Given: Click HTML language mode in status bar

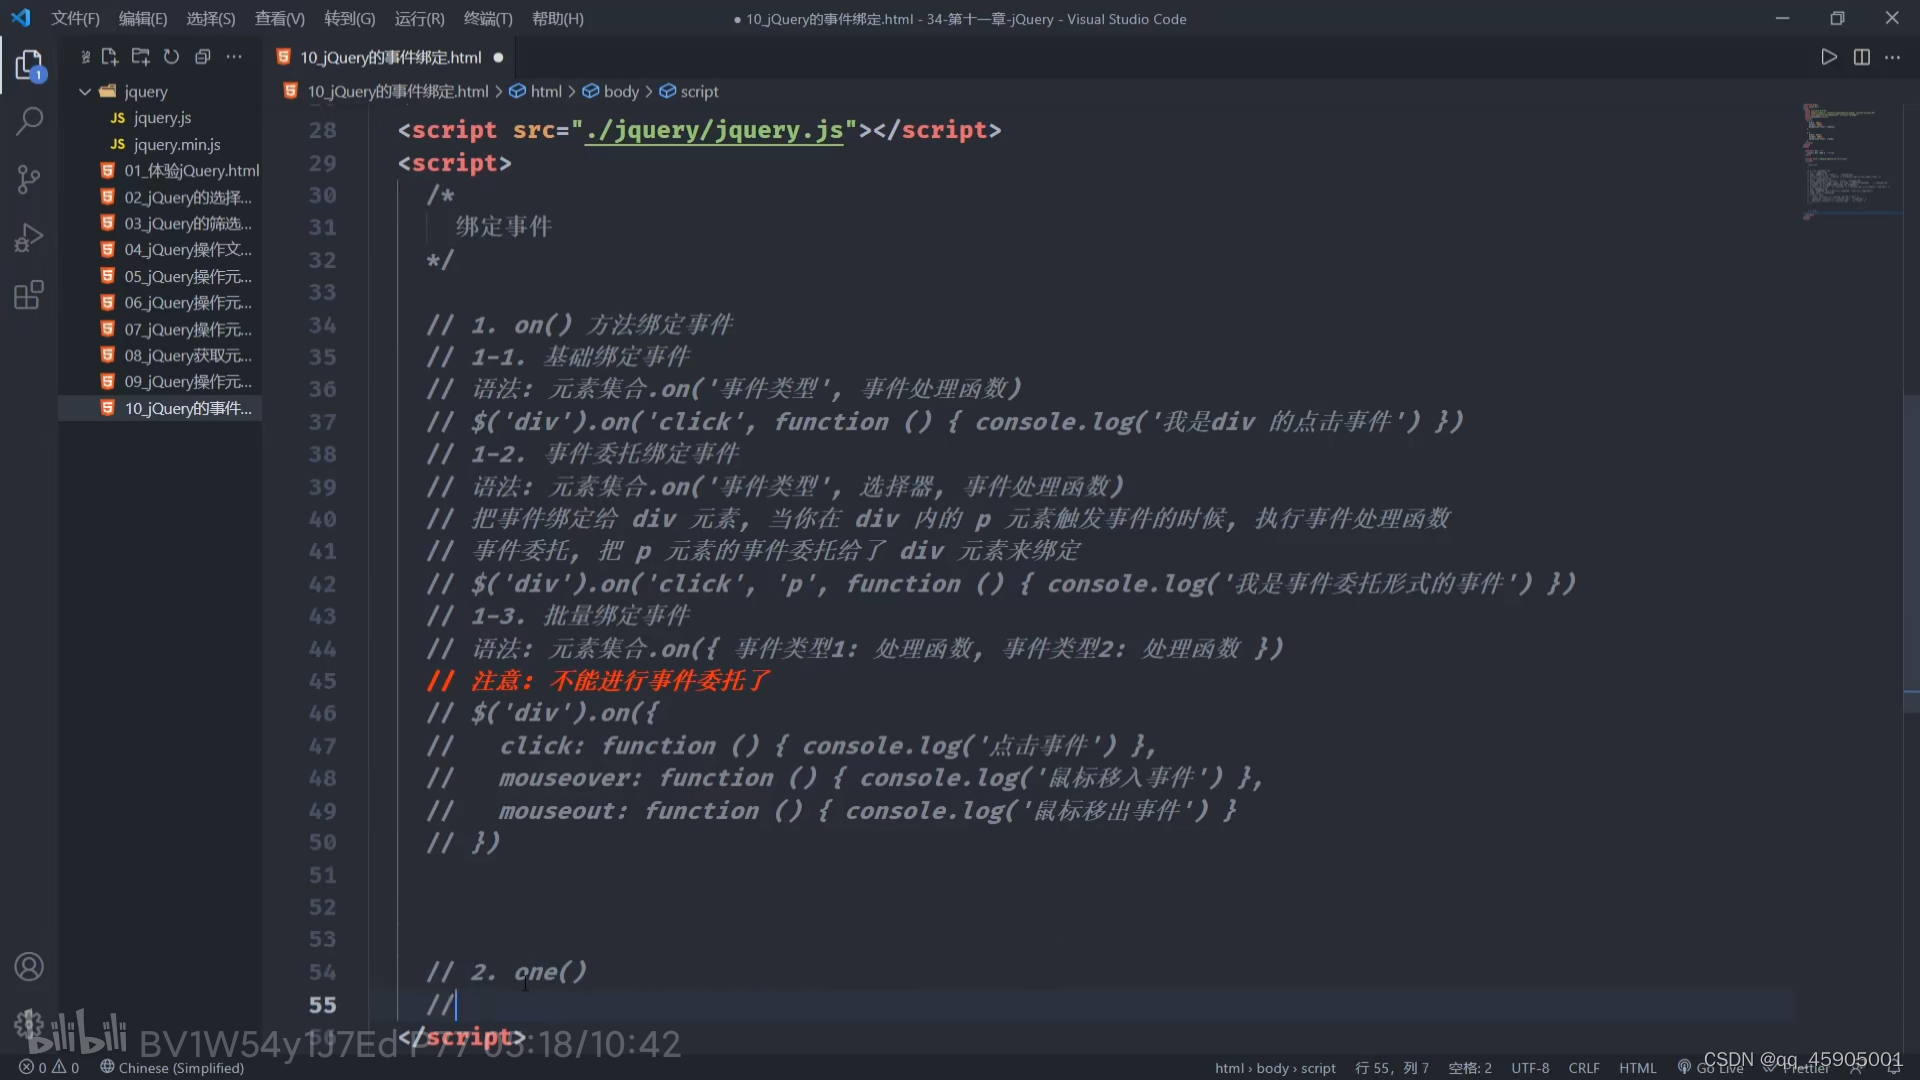Looking at the screenshot, I should point(1637,1068).
